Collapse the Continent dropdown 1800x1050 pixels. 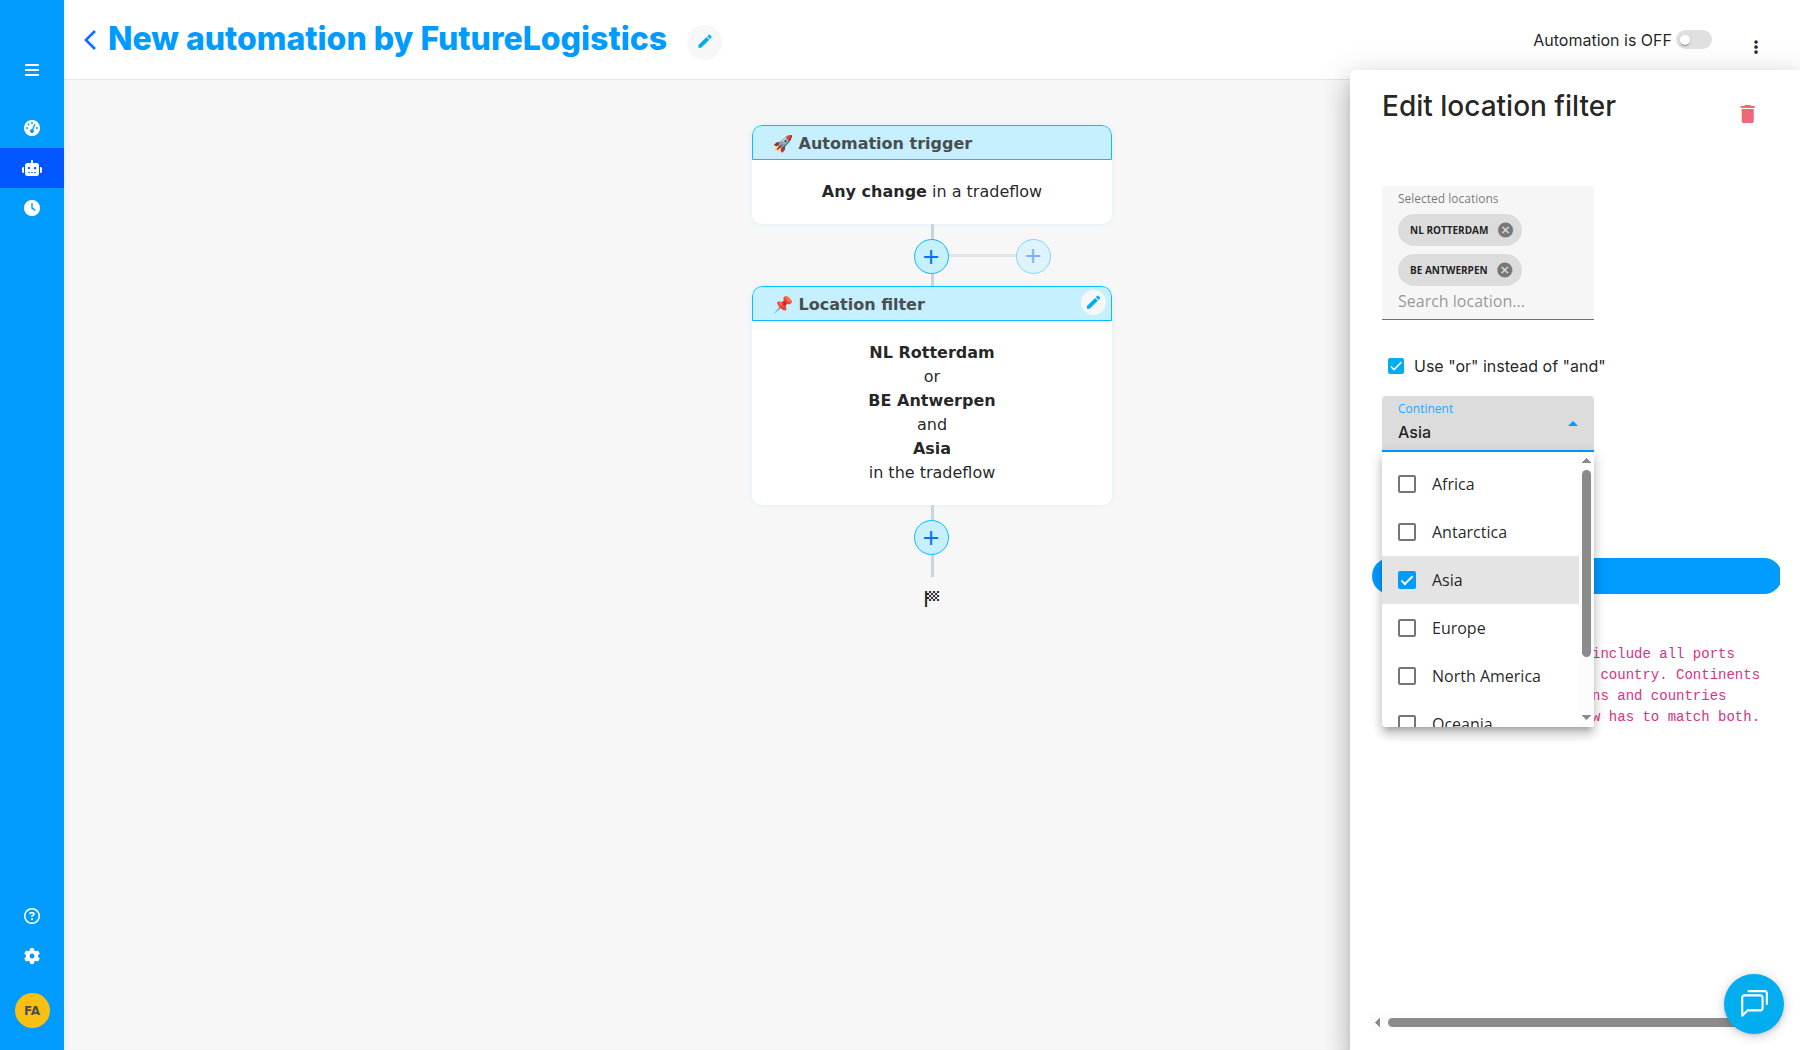(1573, 424)
